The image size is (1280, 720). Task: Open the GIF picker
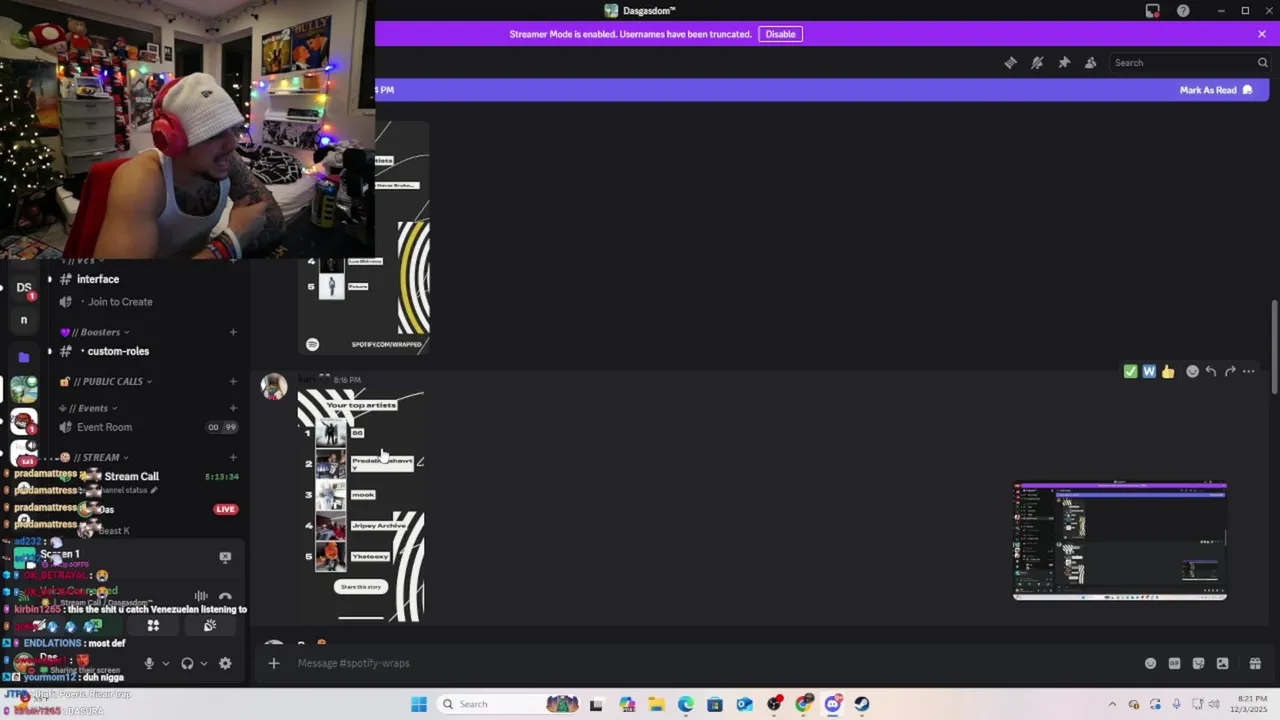click(1174, 663)
